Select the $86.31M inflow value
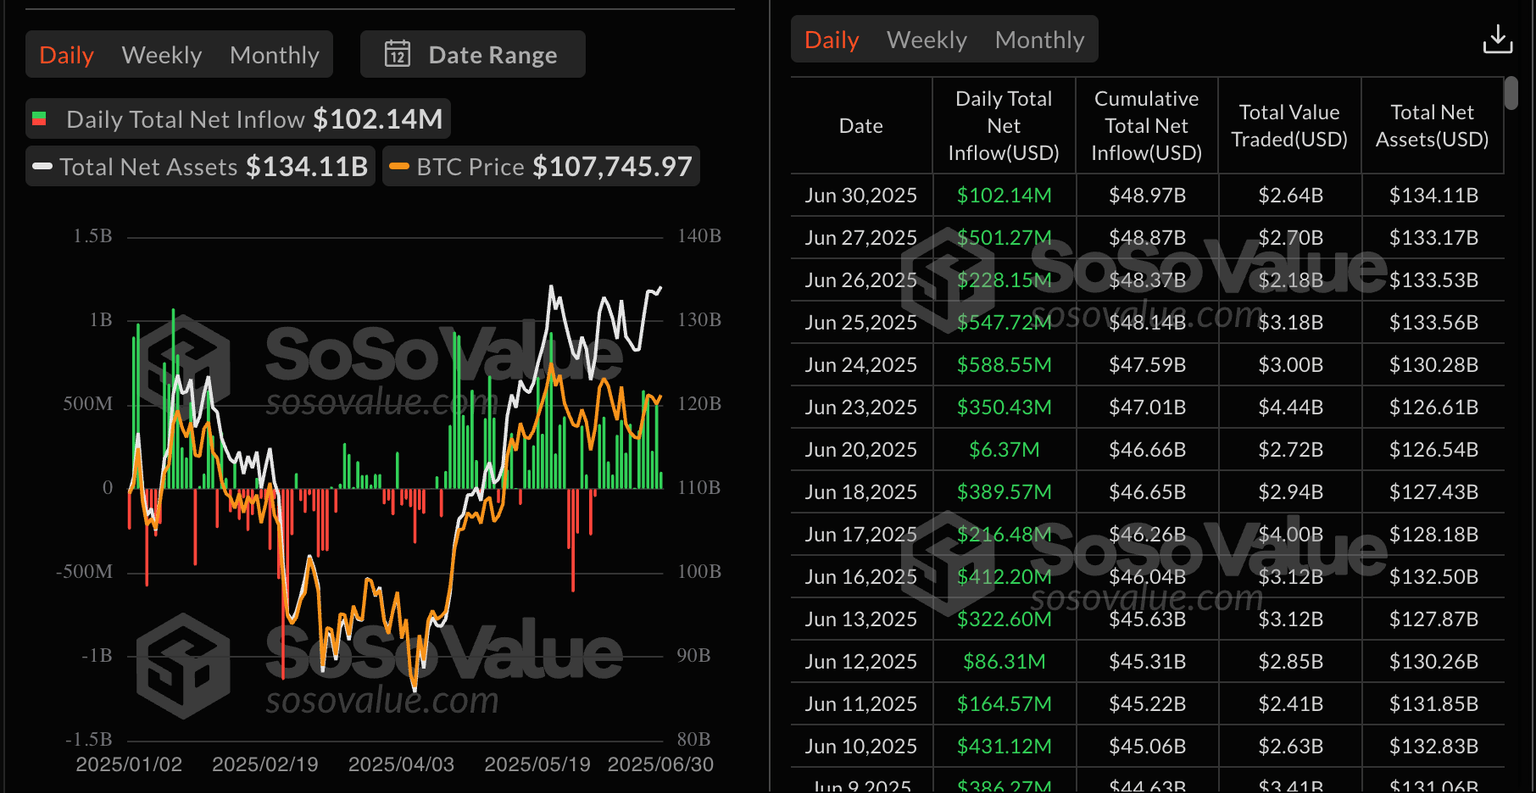The height and width of the screenshot is (793, 1536). tap(1004, 662)
